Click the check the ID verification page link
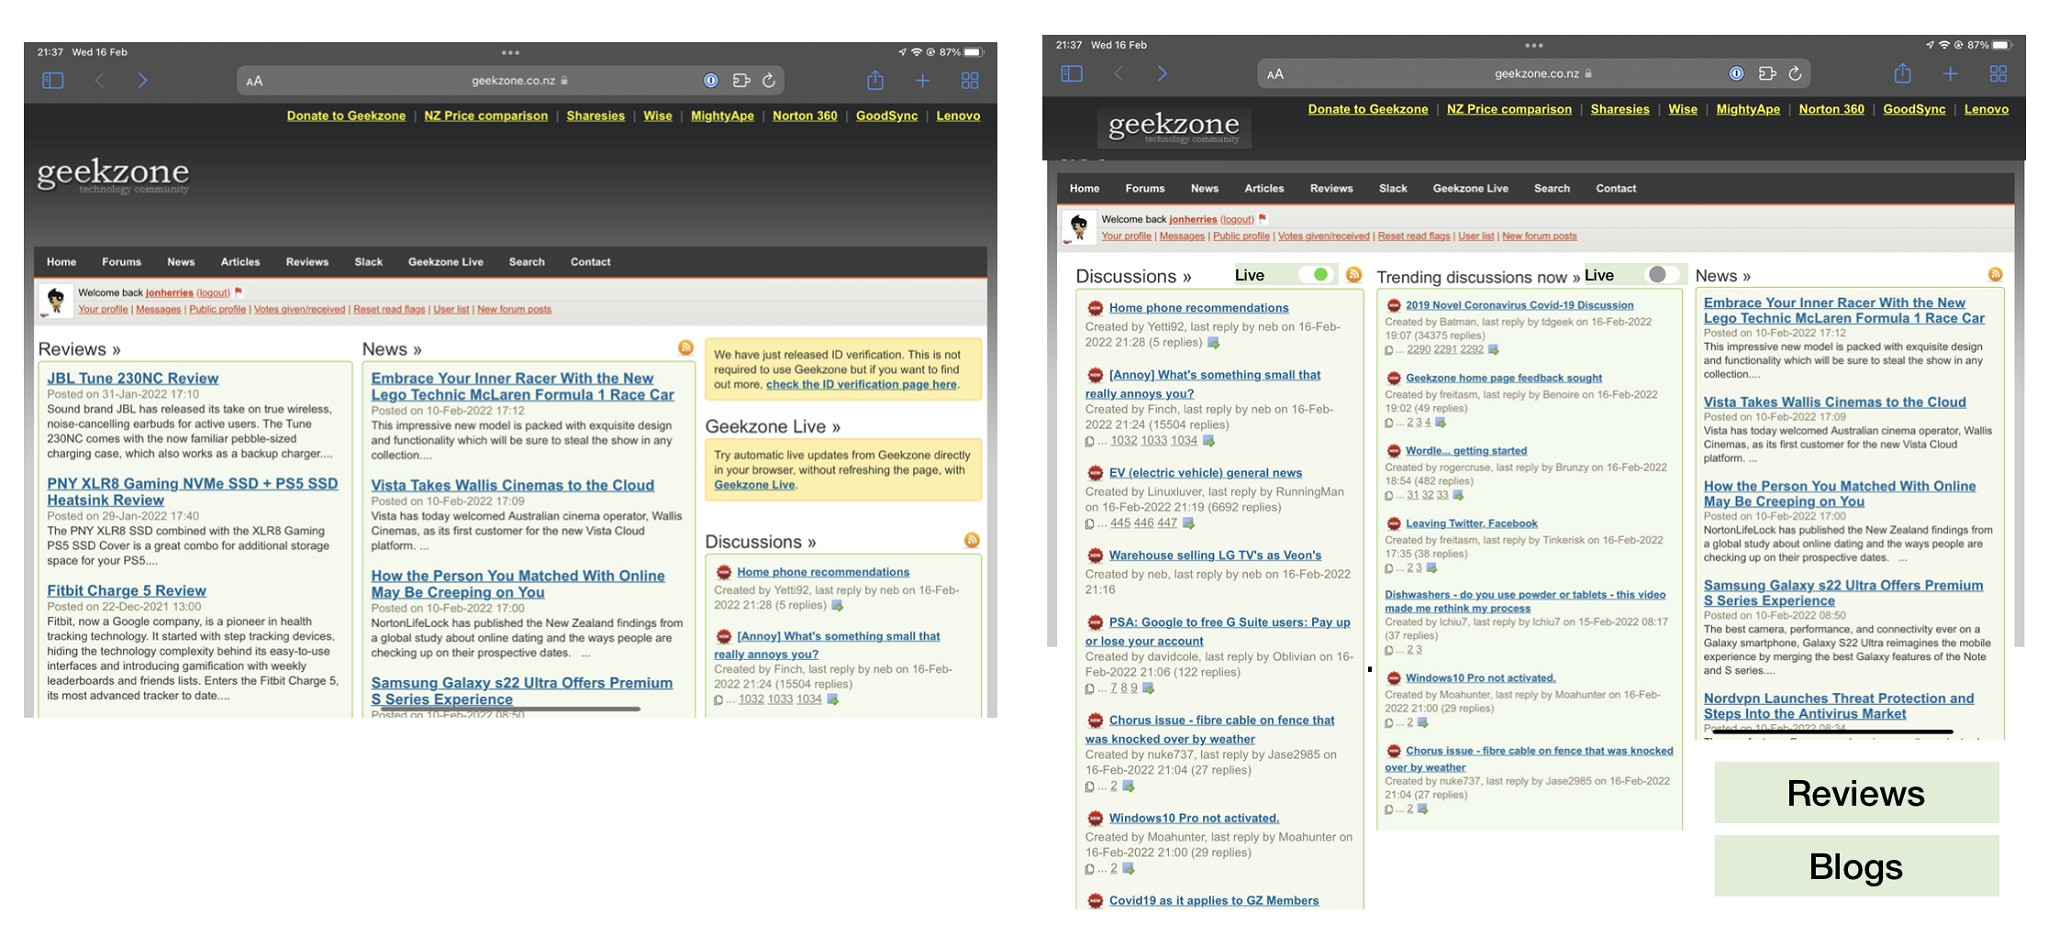The height and width of the screenshot is (946, 2048). [860, 385]
